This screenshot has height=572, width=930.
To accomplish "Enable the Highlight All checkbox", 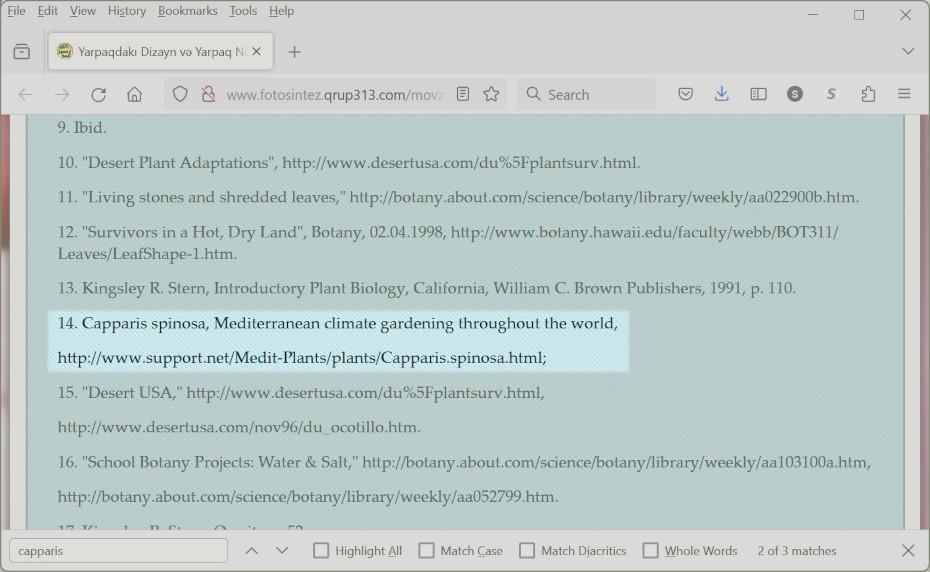I will point(321,551).
